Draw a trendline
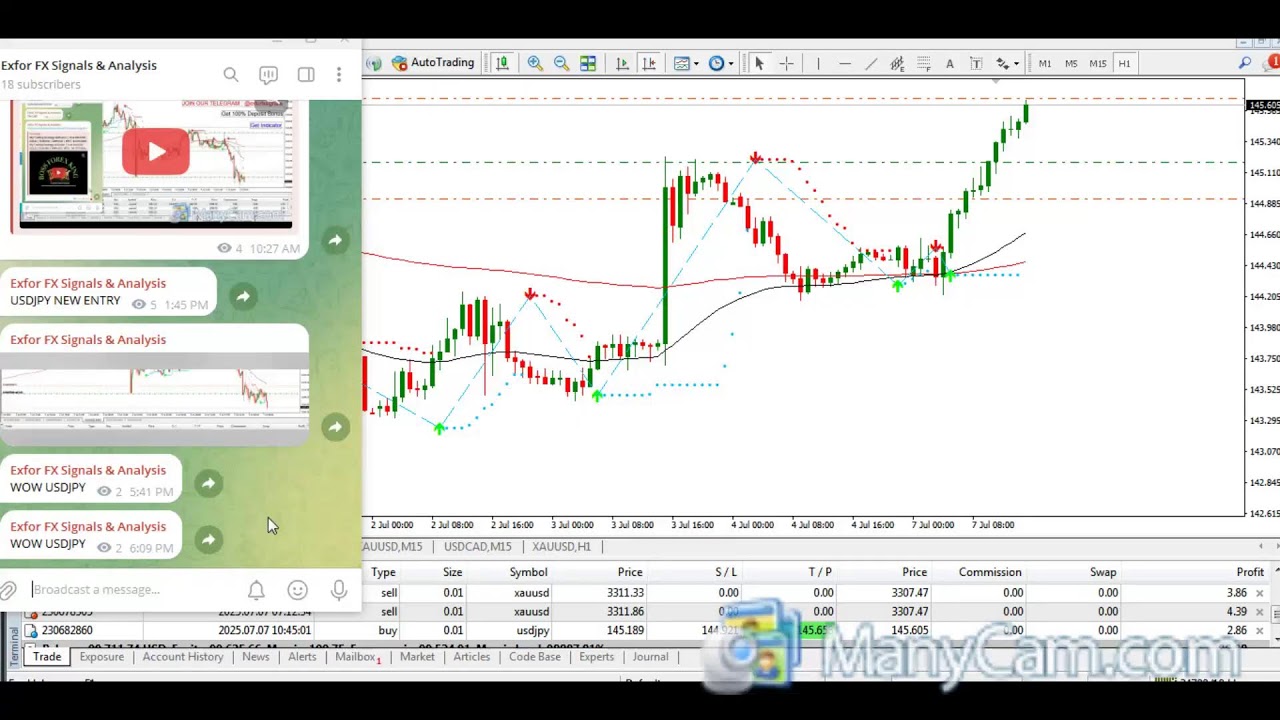Screen dimensions: 1280x720 [x=871, y=63]
